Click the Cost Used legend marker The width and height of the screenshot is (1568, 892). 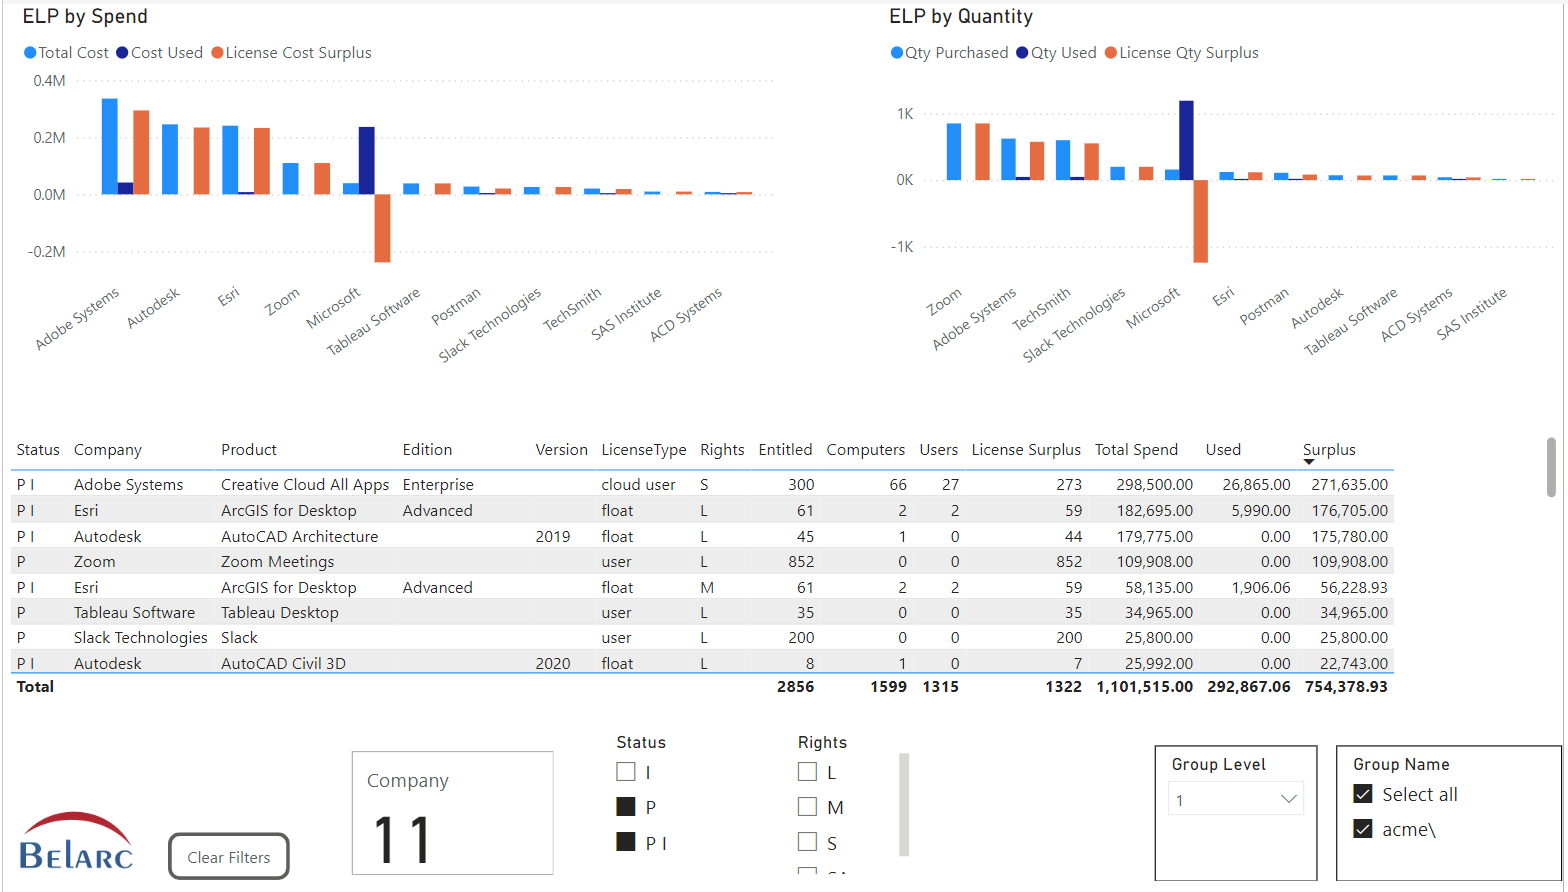tap(123, 53)
